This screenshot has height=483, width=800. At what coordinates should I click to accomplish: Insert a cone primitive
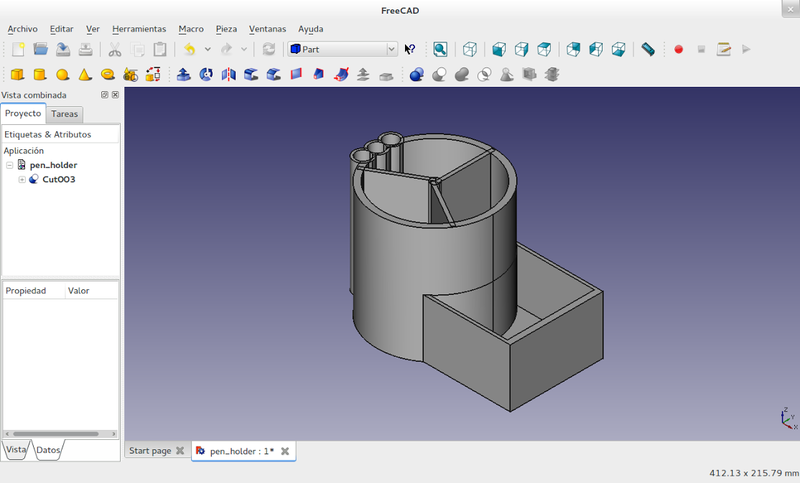coord(85,74)
